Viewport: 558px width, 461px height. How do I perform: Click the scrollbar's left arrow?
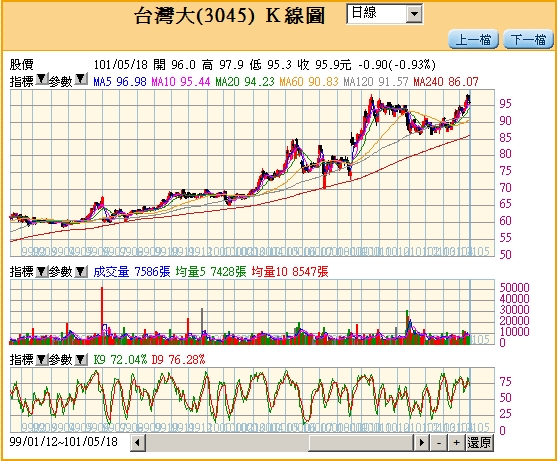[x=138, y=443]
